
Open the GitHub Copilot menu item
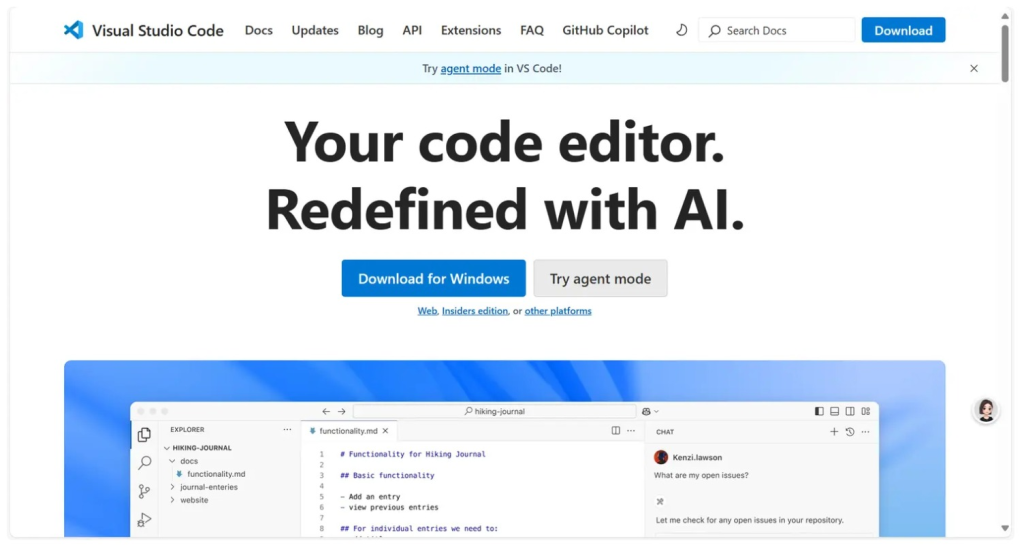point(605,30)
